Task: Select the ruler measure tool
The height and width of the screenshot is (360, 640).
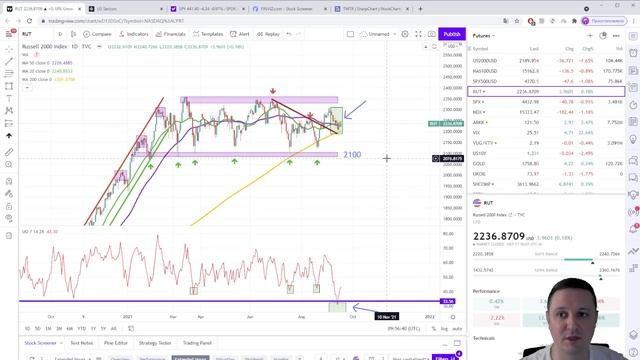Action: (9, 152)
